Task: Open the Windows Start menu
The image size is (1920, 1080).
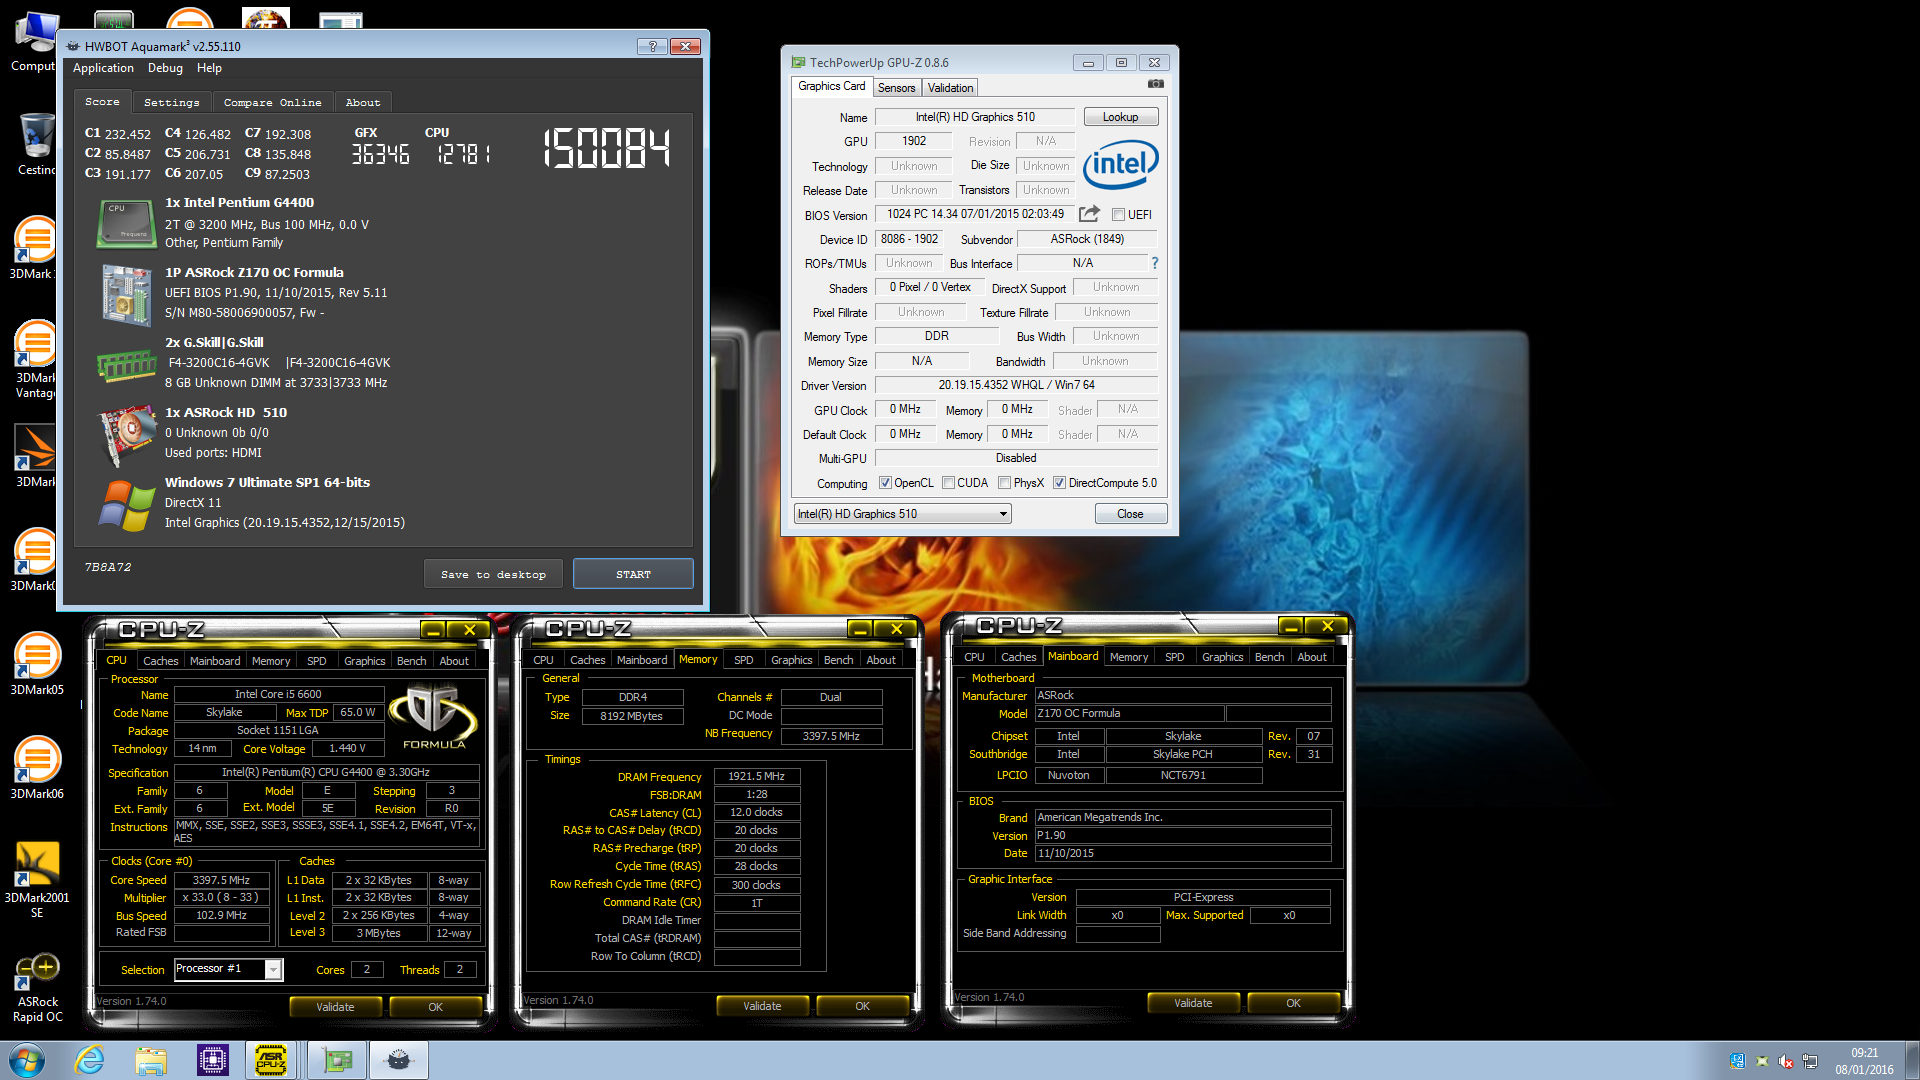Action: click(27, 1060)
